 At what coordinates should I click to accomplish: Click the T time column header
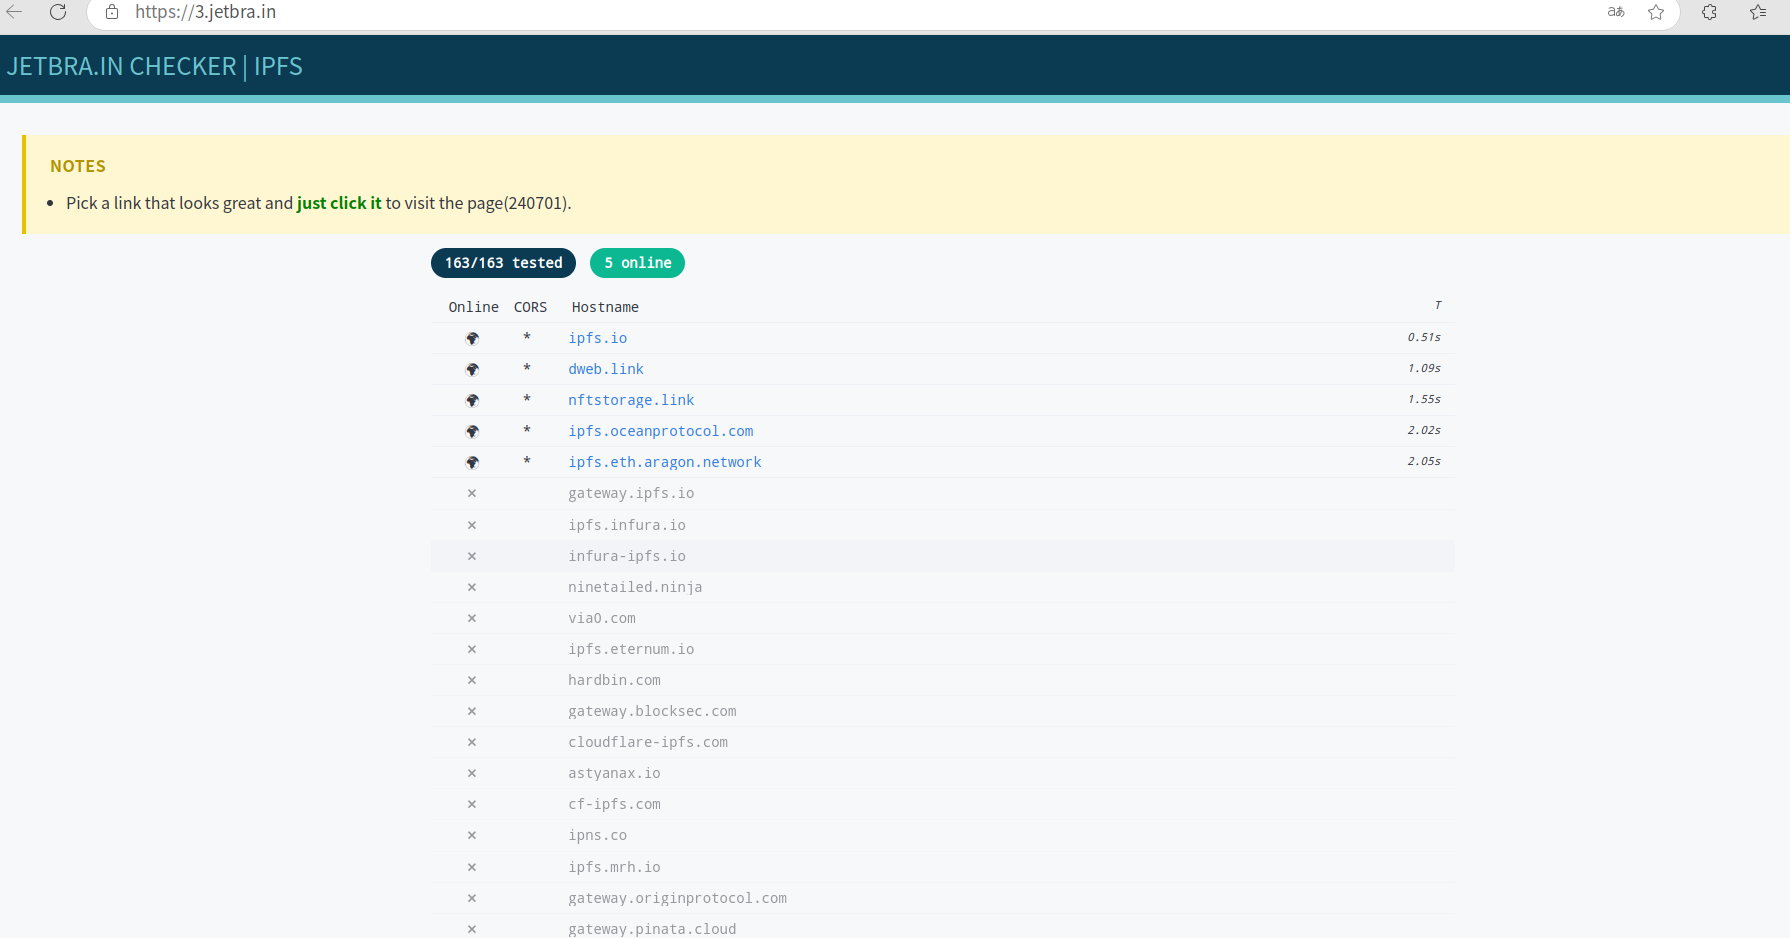tap(1438, 305)
